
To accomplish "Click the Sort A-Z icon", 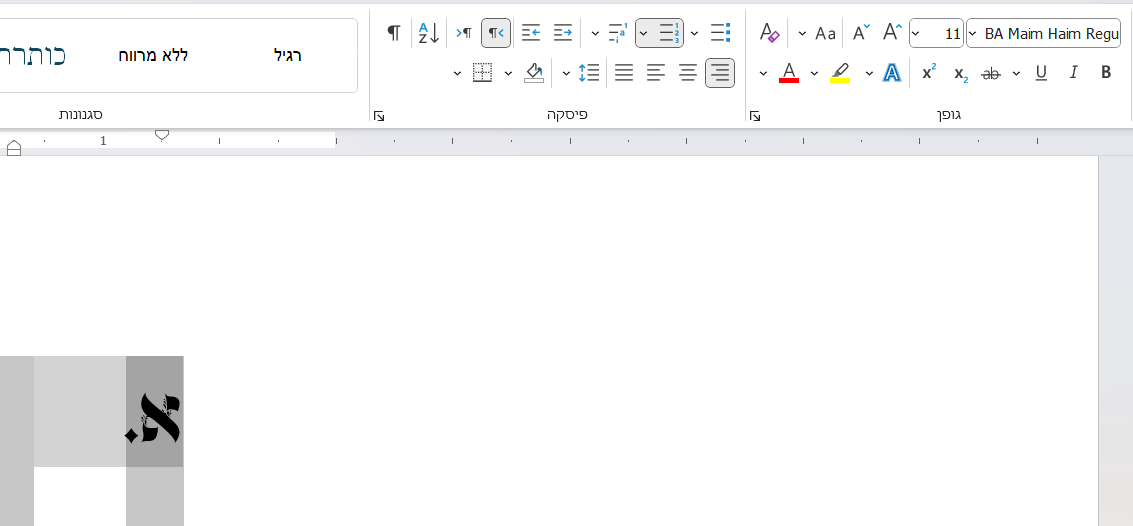I will [x=428, y=33].
